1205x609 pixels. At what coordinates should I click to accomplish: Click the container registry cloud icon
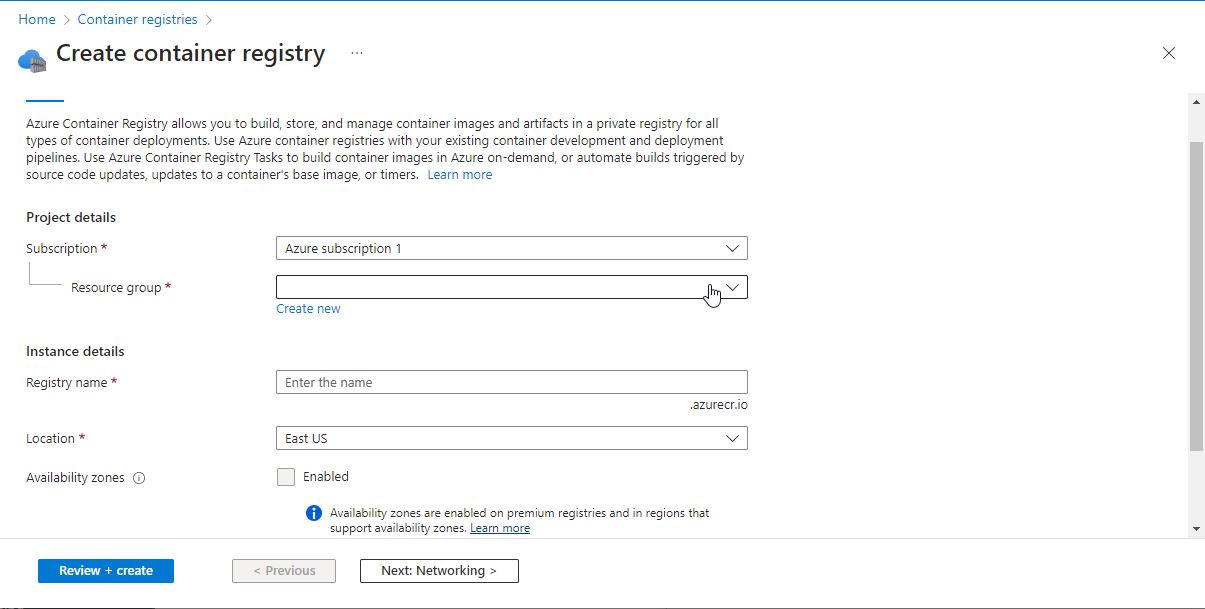click(x=32, y=58)
